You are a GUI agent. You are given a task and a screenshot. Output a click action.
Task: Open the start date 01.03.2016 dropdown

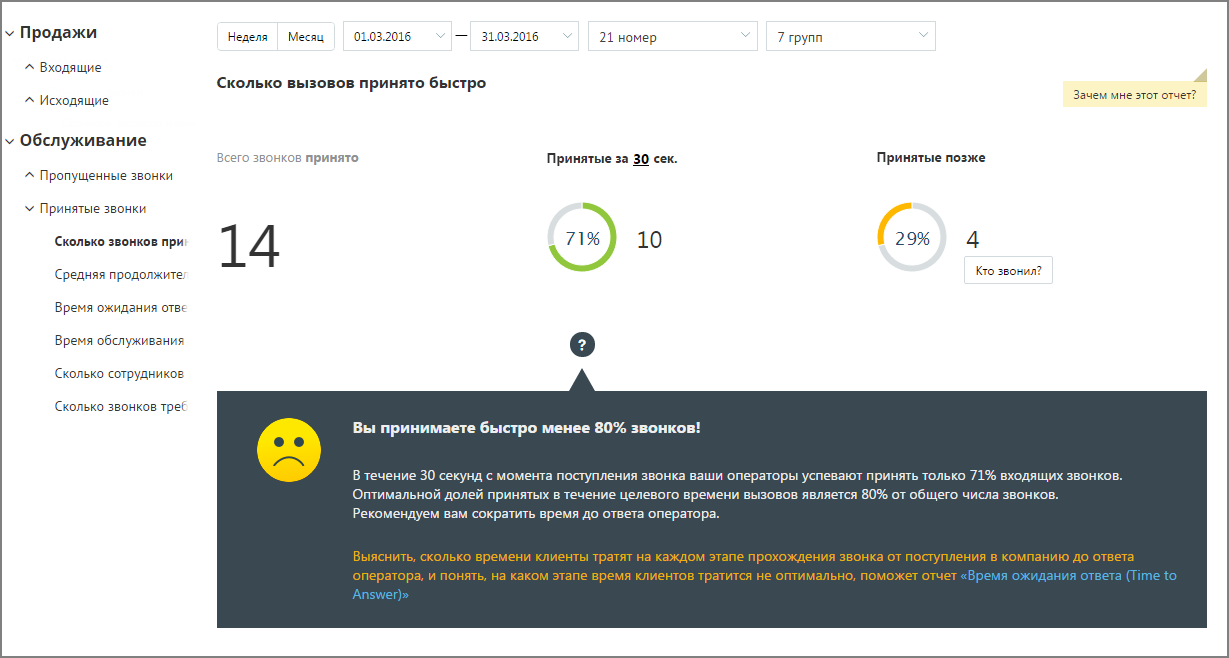pos(398,37)
